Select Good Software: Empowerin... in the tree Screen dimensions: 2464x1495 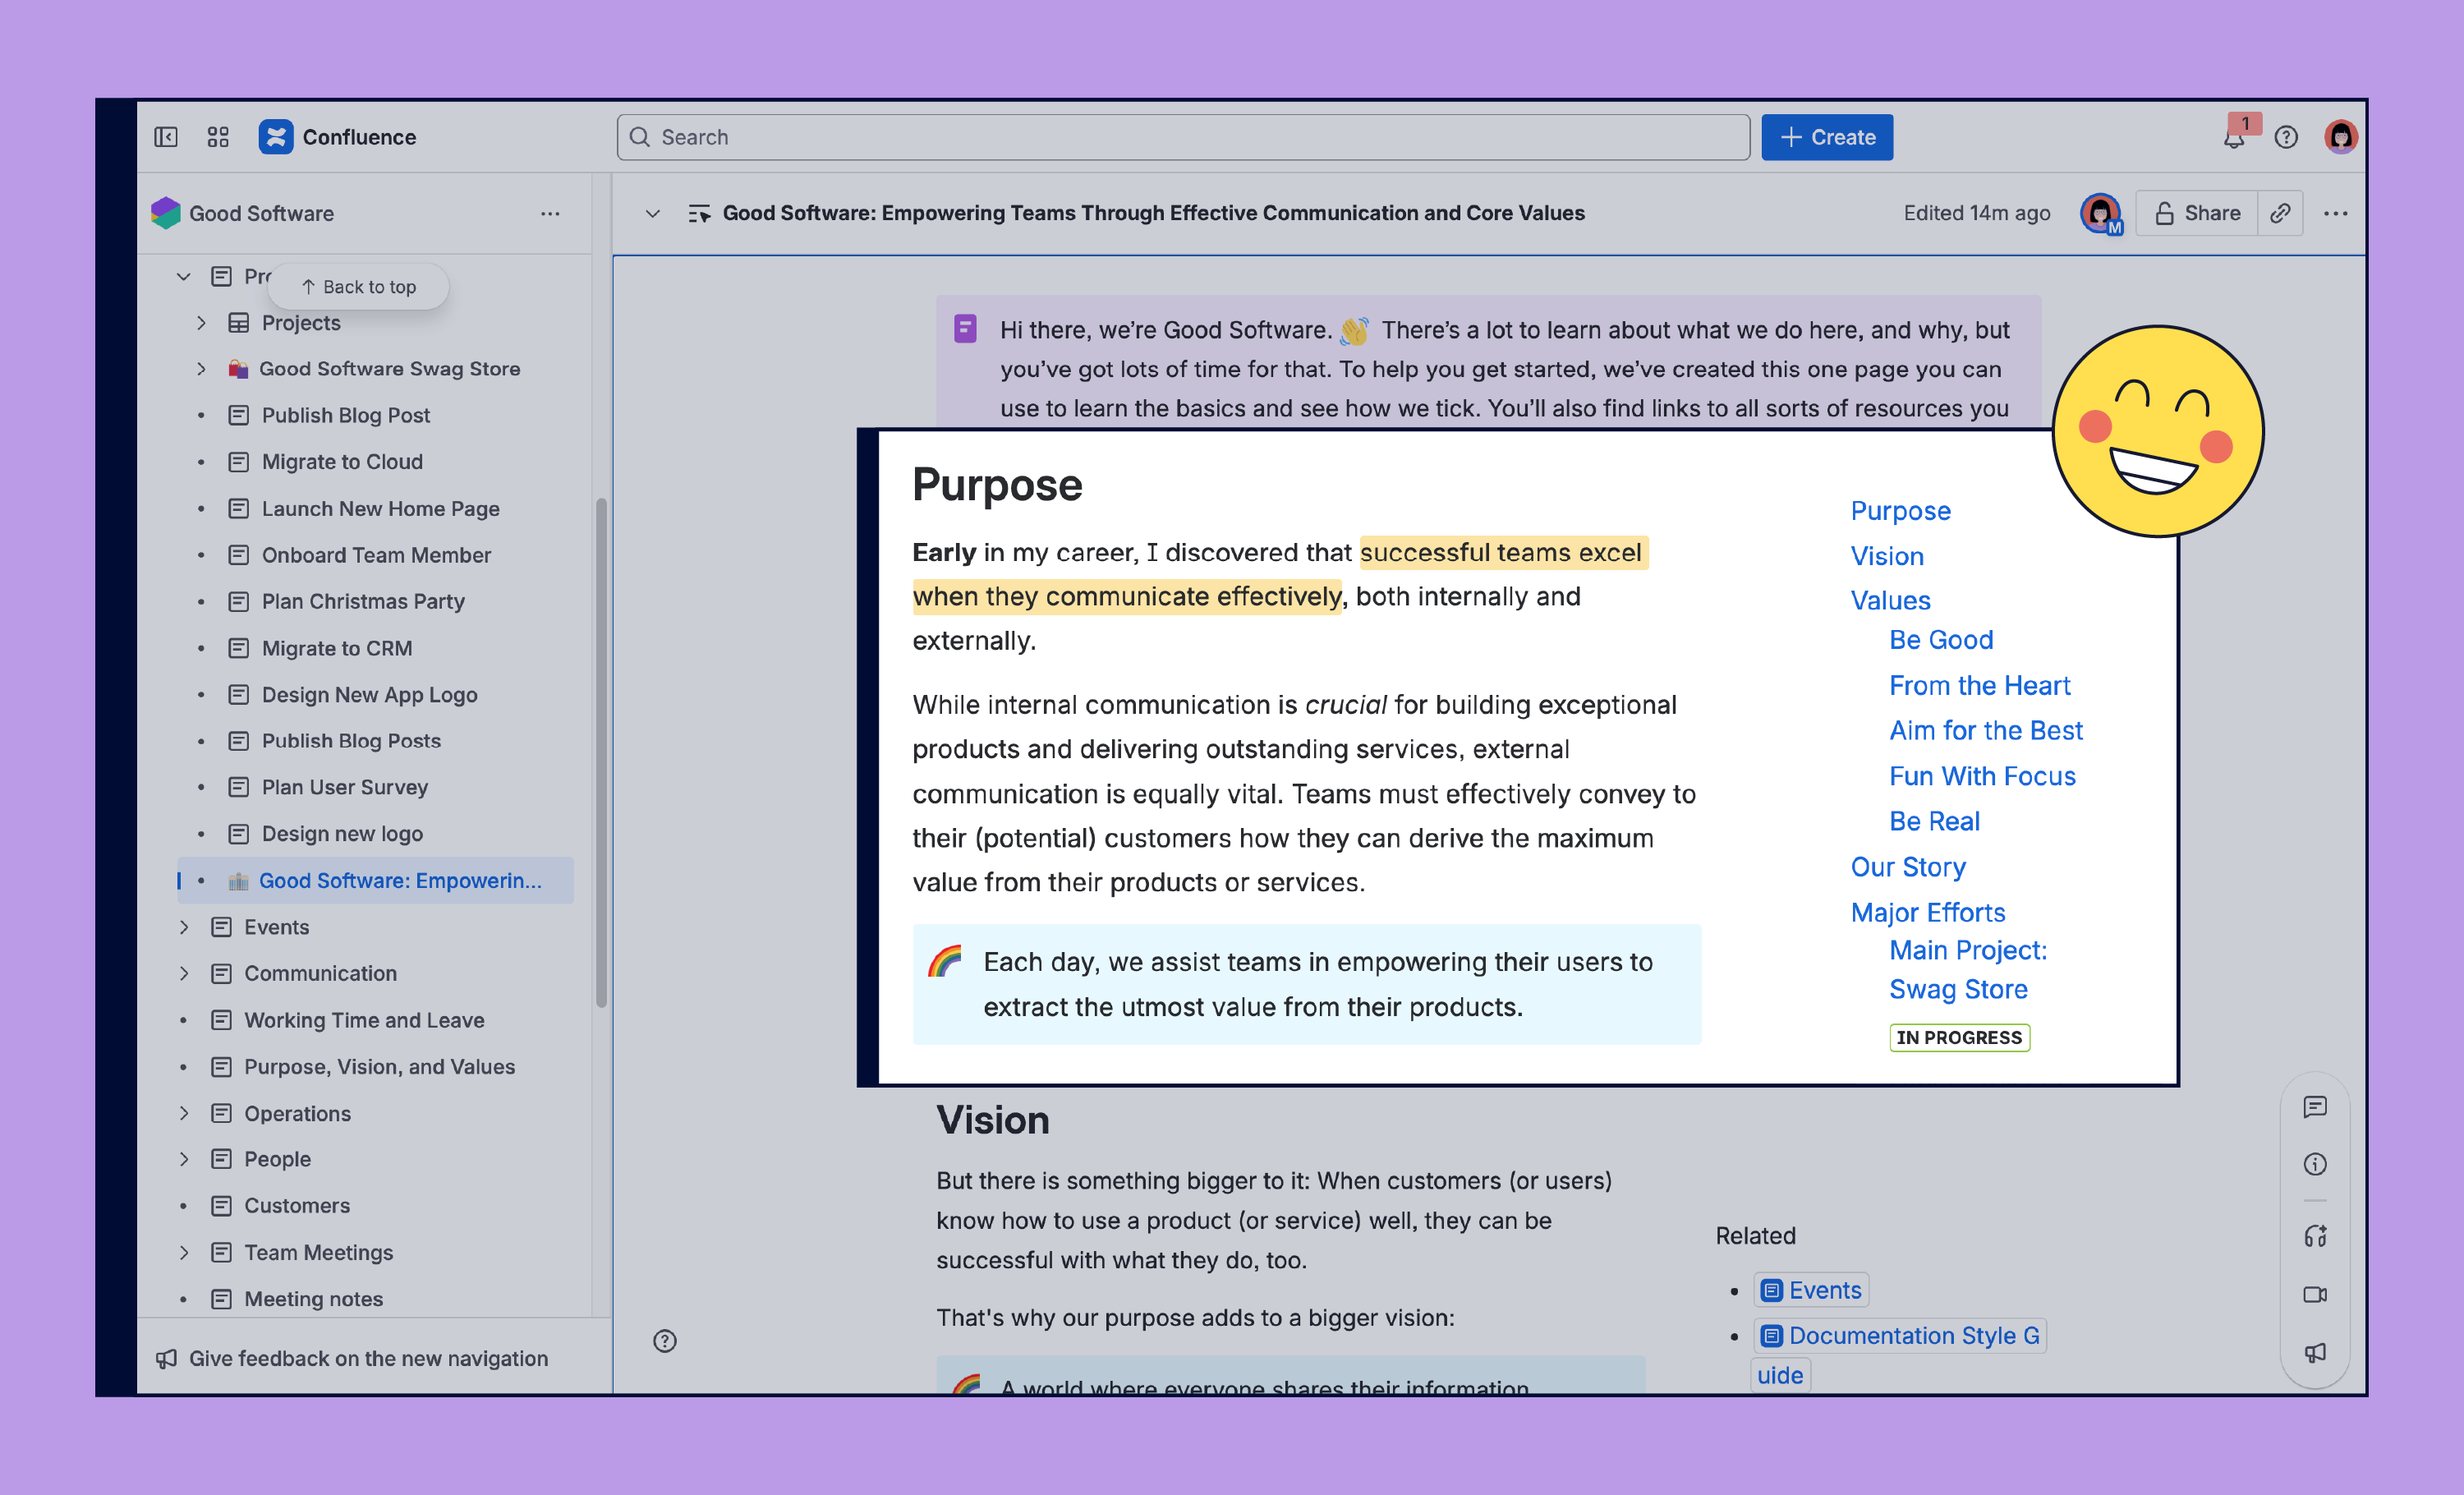coord(376,880)
